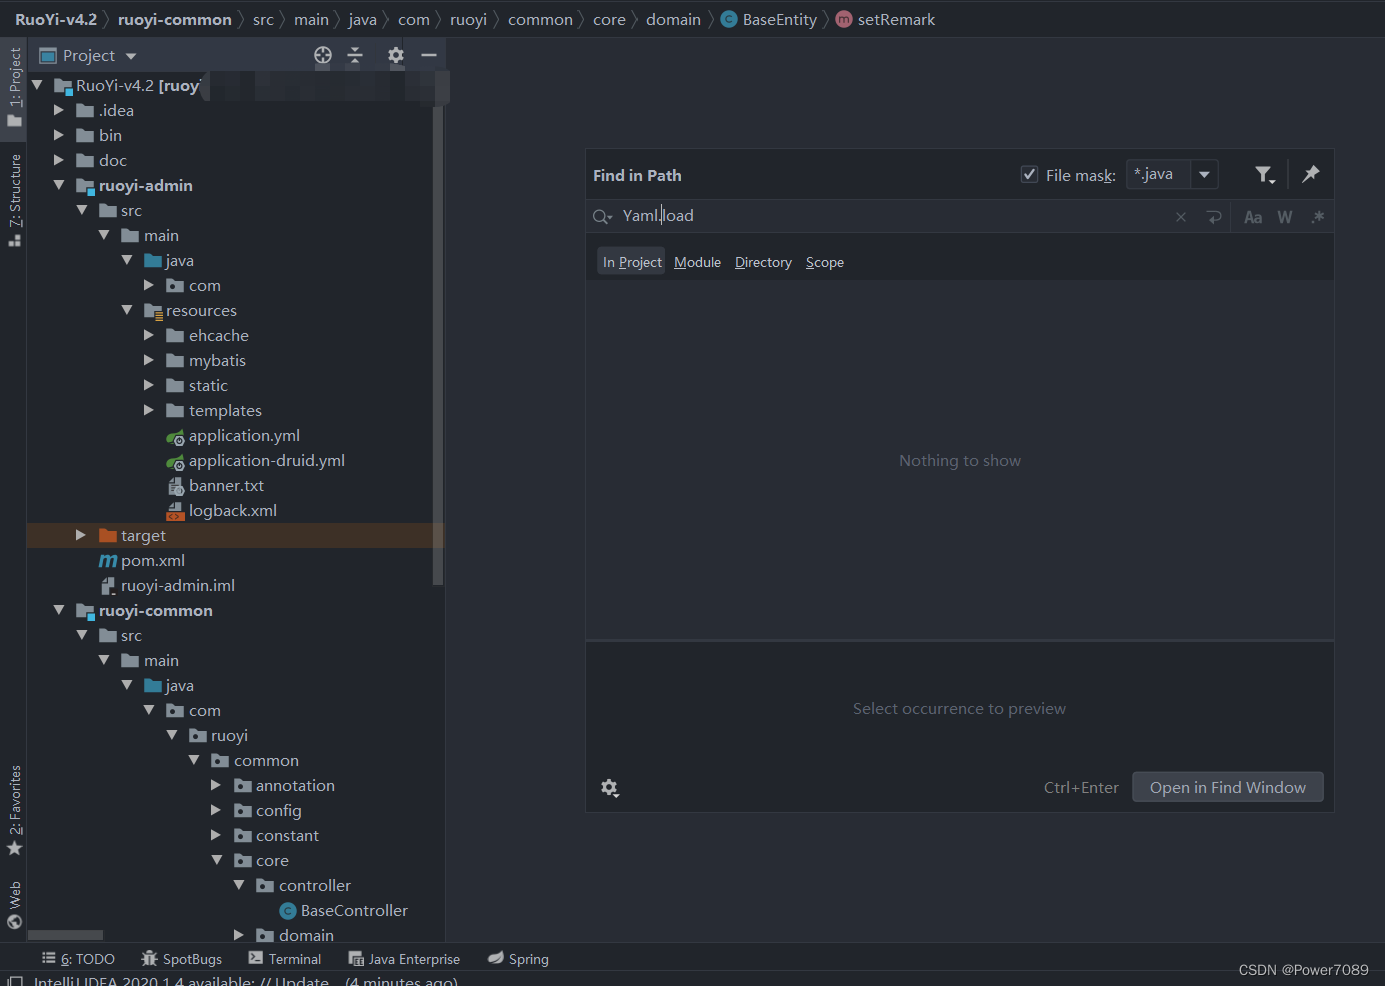This screenshot has height=986, width=1385.
Task: Collapse the resources folder
Action: click(x=127, y=311)
